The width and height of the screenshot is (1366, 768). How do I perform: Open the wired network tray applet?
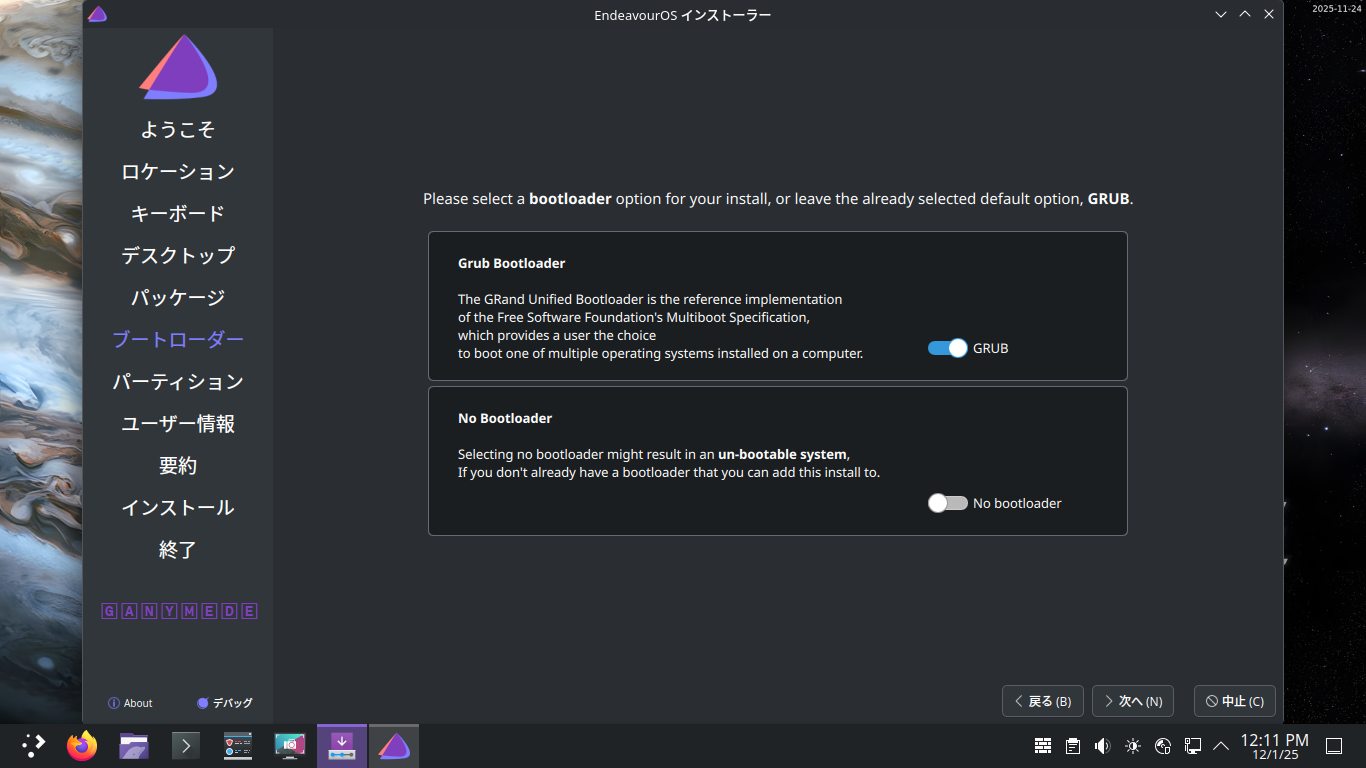[1192, 746]
